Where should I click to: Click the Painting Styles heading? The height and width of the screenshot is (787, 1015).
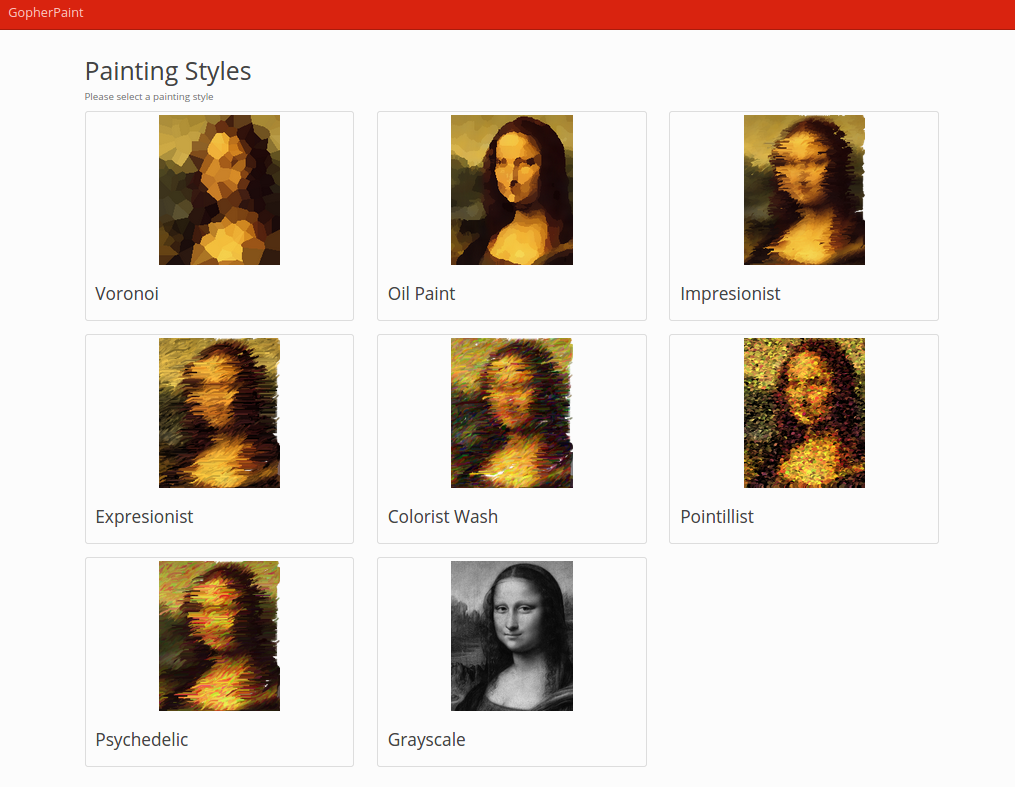[168, 71]
